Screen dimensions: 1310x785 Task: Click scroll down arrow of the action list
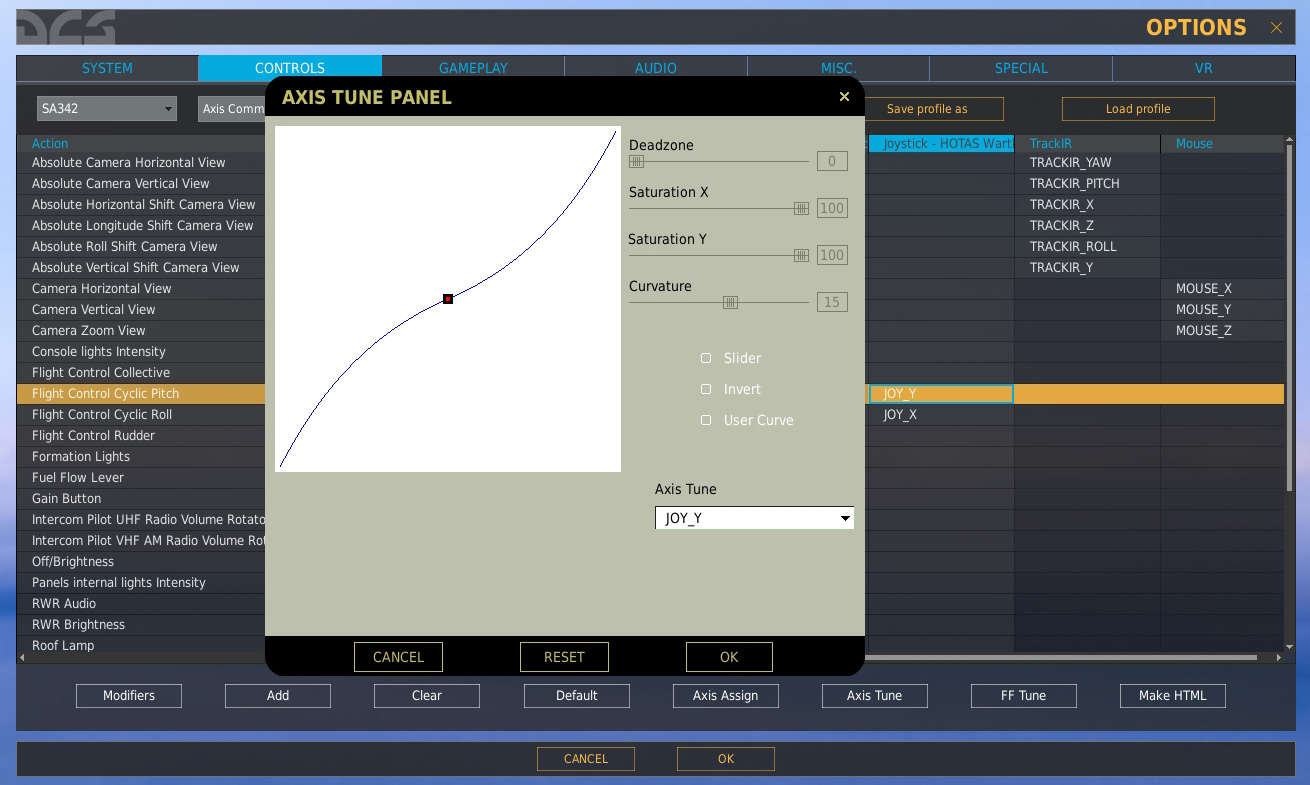pyautogui.click(x=1289, y=646)
